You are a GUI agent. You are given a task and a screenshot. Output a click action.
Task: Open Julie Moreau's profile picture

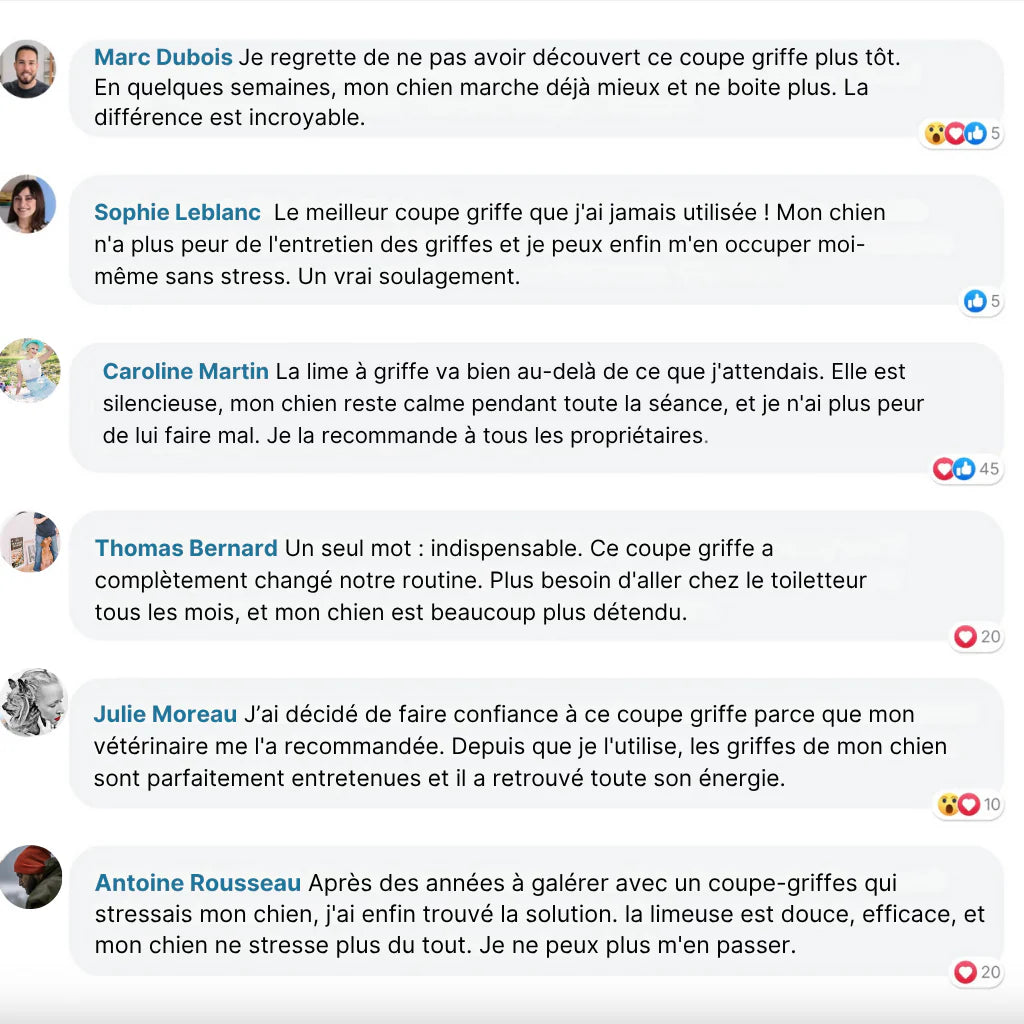33,703
